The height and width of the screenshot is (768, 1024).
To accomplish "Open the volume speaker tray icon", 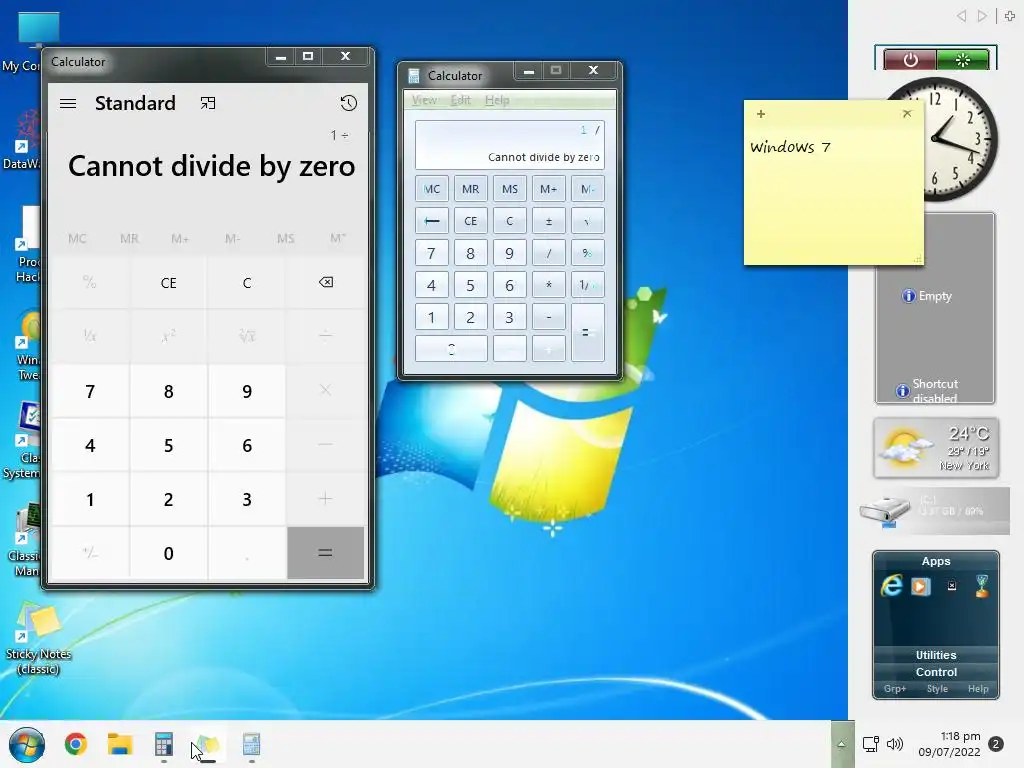I will [895, 744].
